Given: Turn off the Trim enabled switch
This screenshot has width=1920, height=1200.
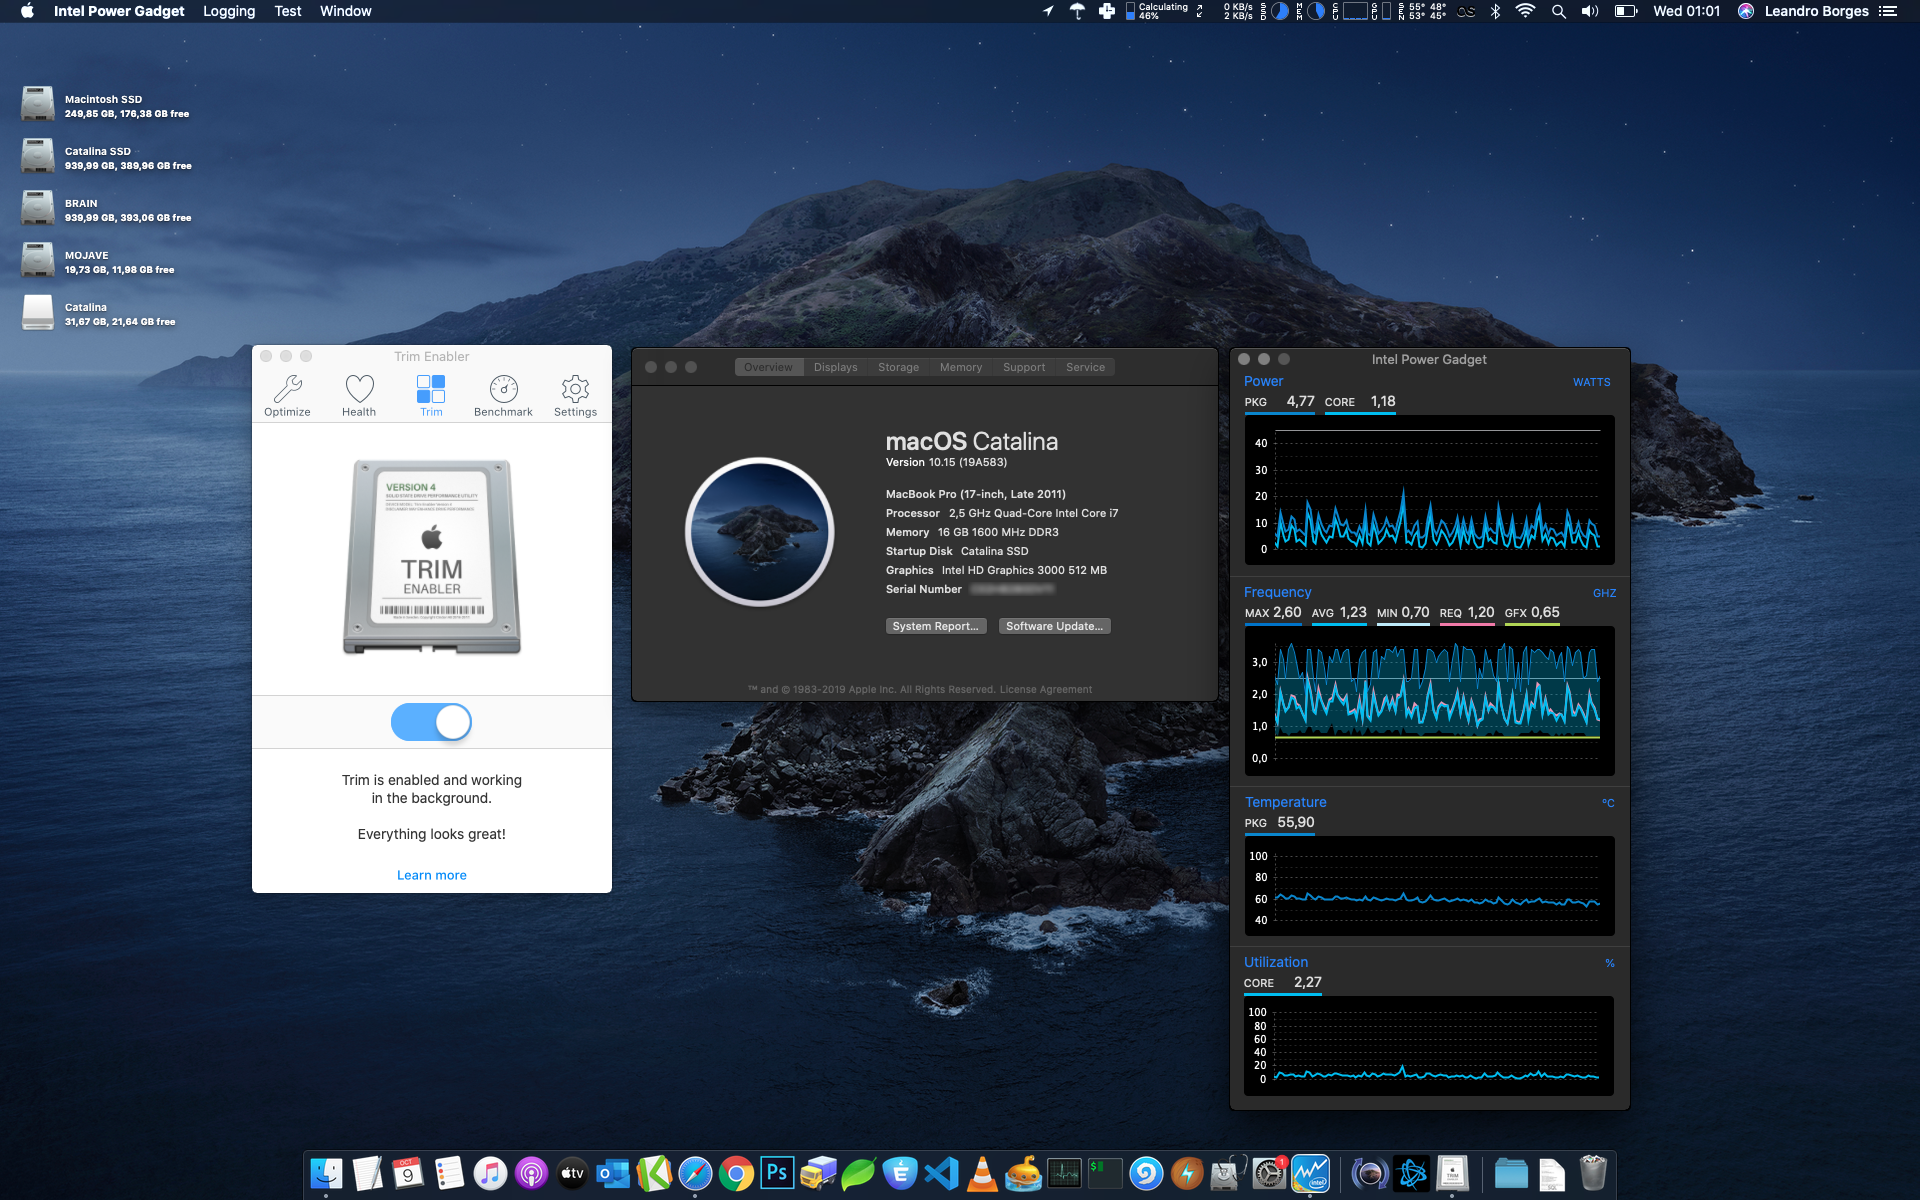Looking at the screenshot, I should coord(431,722).
